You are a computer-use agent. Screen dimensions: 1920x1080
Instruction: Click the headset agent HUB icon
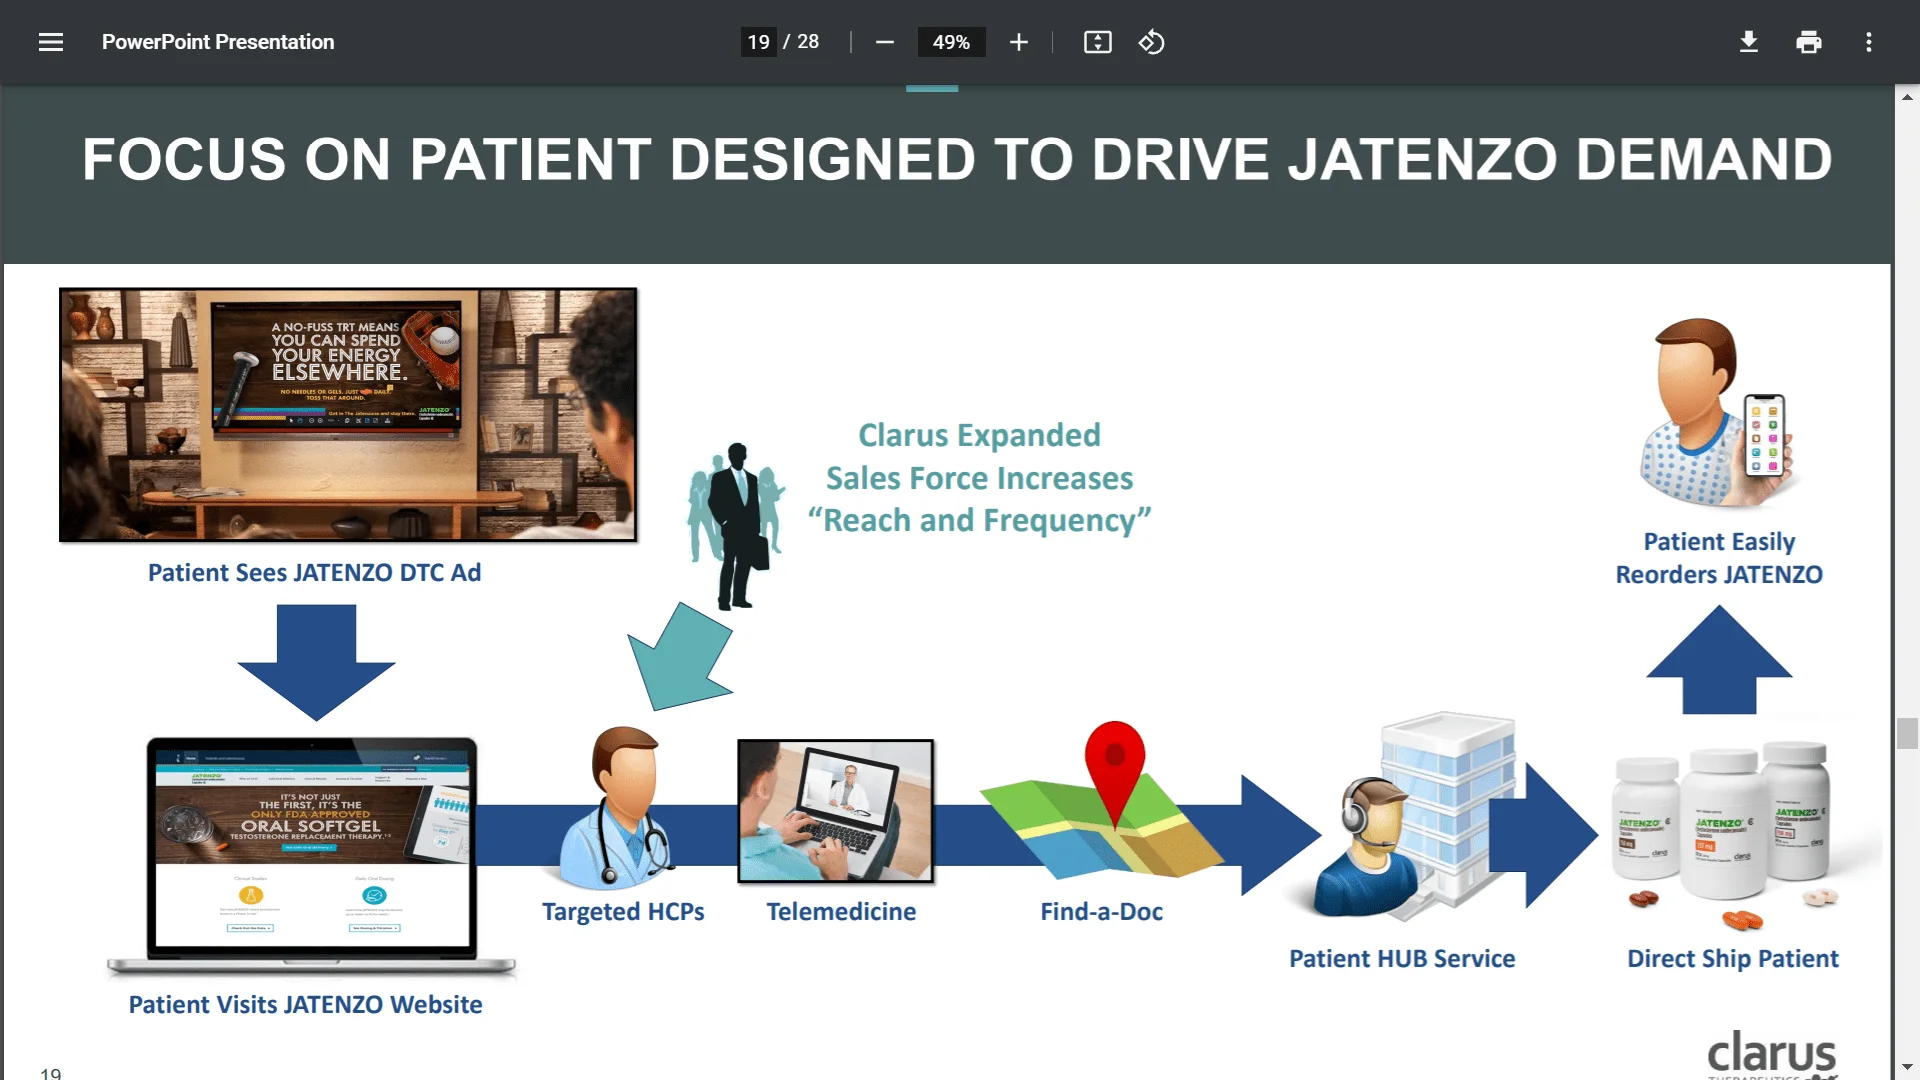(x=1368, y=848)
